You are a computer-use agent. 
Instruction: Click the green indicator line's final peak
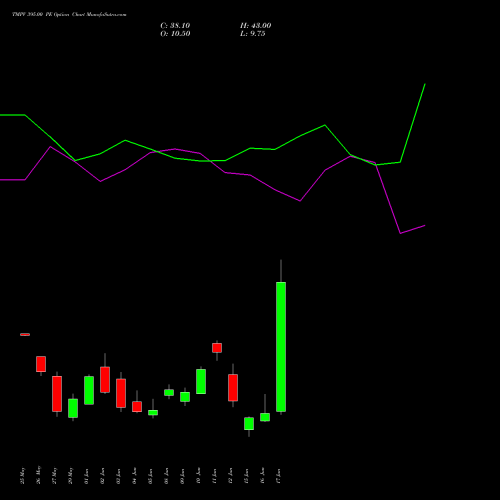(425, 84)
